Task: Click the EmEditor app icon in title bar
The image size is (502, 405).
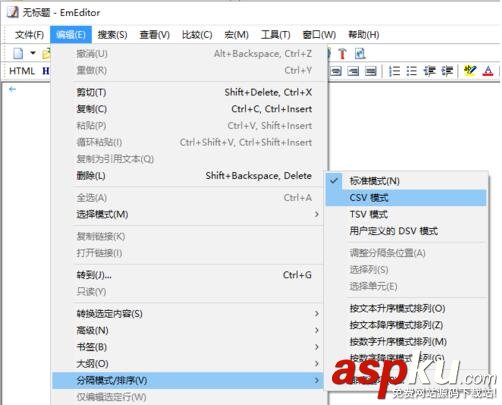Action: point(12,12)
